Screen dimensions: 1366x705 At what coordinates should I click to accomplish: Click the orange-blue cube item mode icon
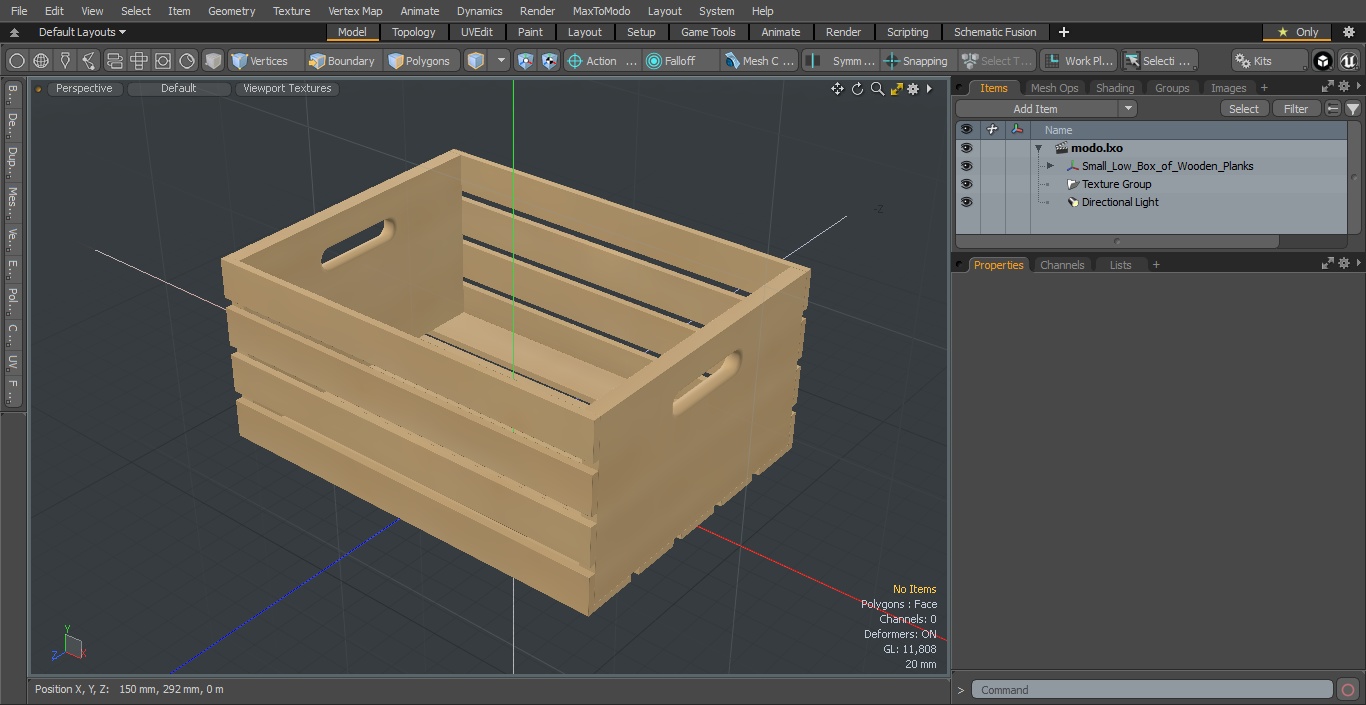click(x=476, y=61)
